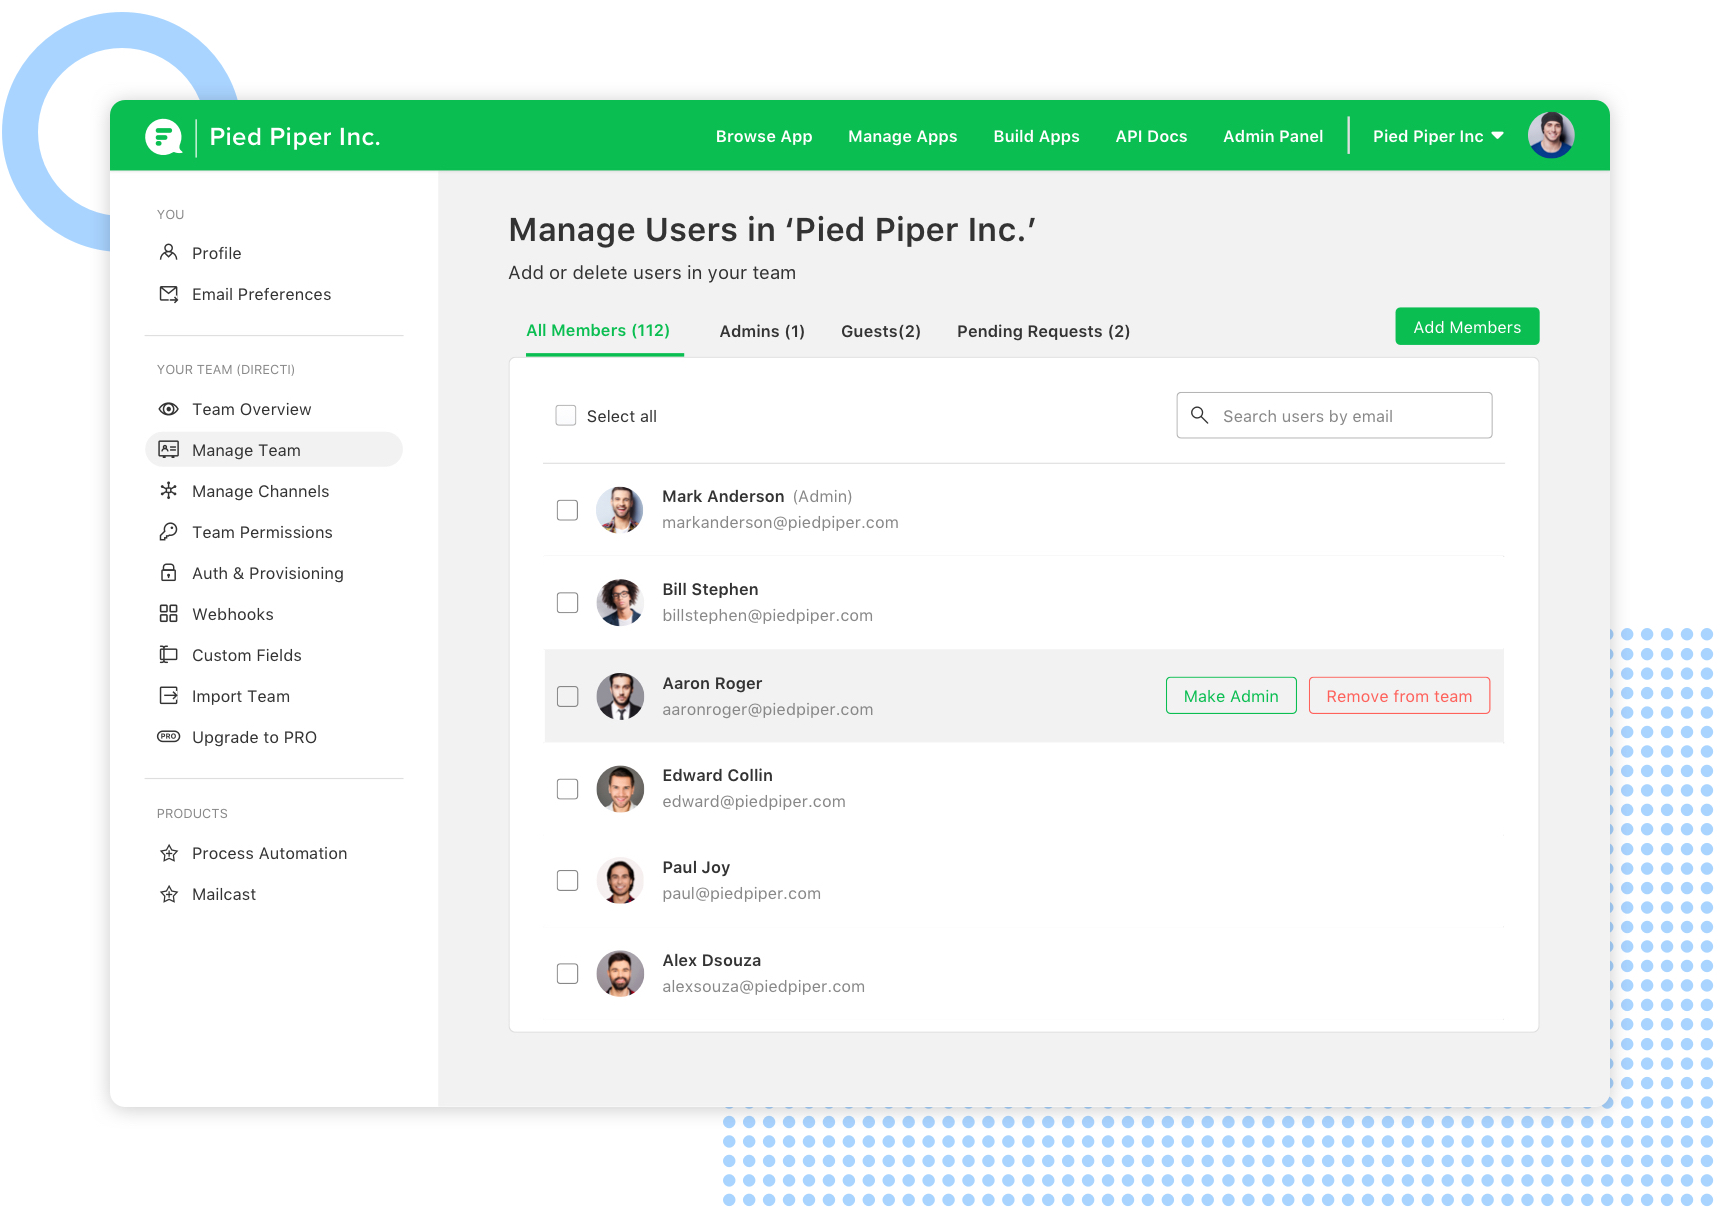Click the Webhooks grid icon
Image resolution: width=1720 pixels, height=1207 pixels.
(169, 614)
